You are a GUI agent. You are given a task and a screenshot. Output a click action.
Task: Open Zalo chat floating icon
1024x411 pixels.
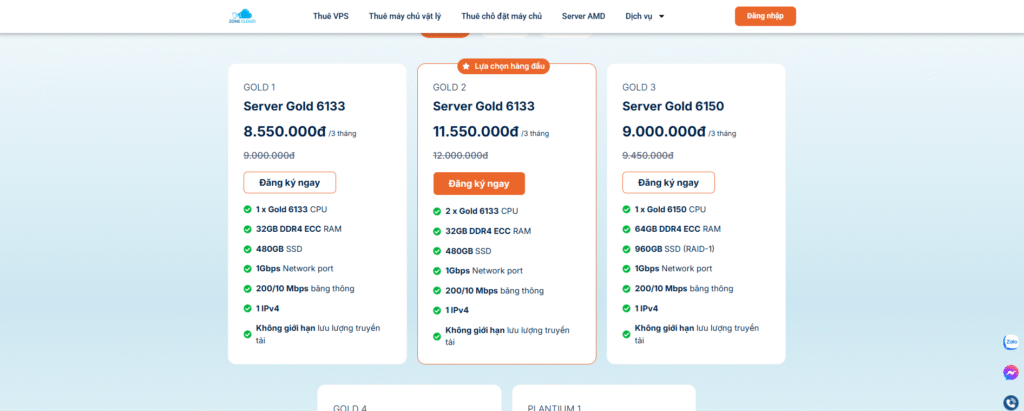[1011, 342]
